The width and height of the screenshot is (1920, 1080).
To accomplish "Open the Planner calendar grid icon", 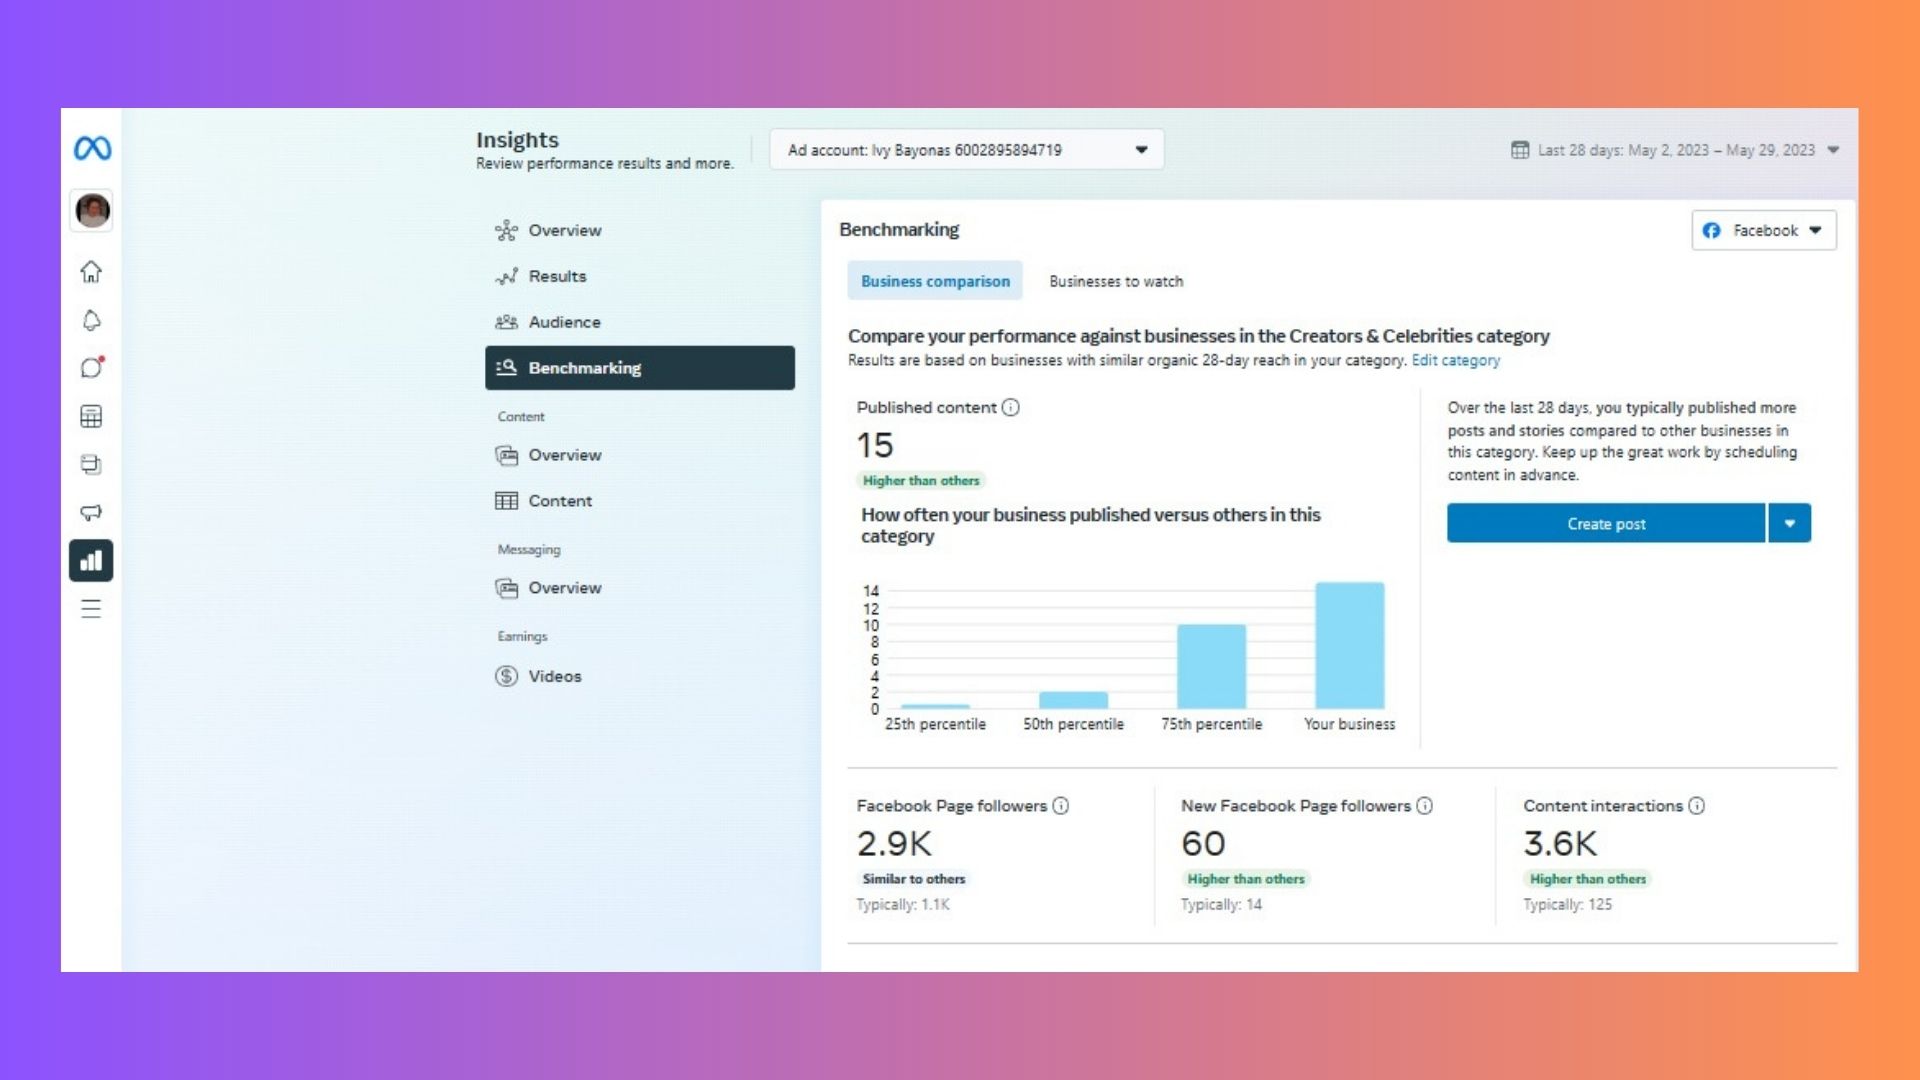I will (91, 416).
